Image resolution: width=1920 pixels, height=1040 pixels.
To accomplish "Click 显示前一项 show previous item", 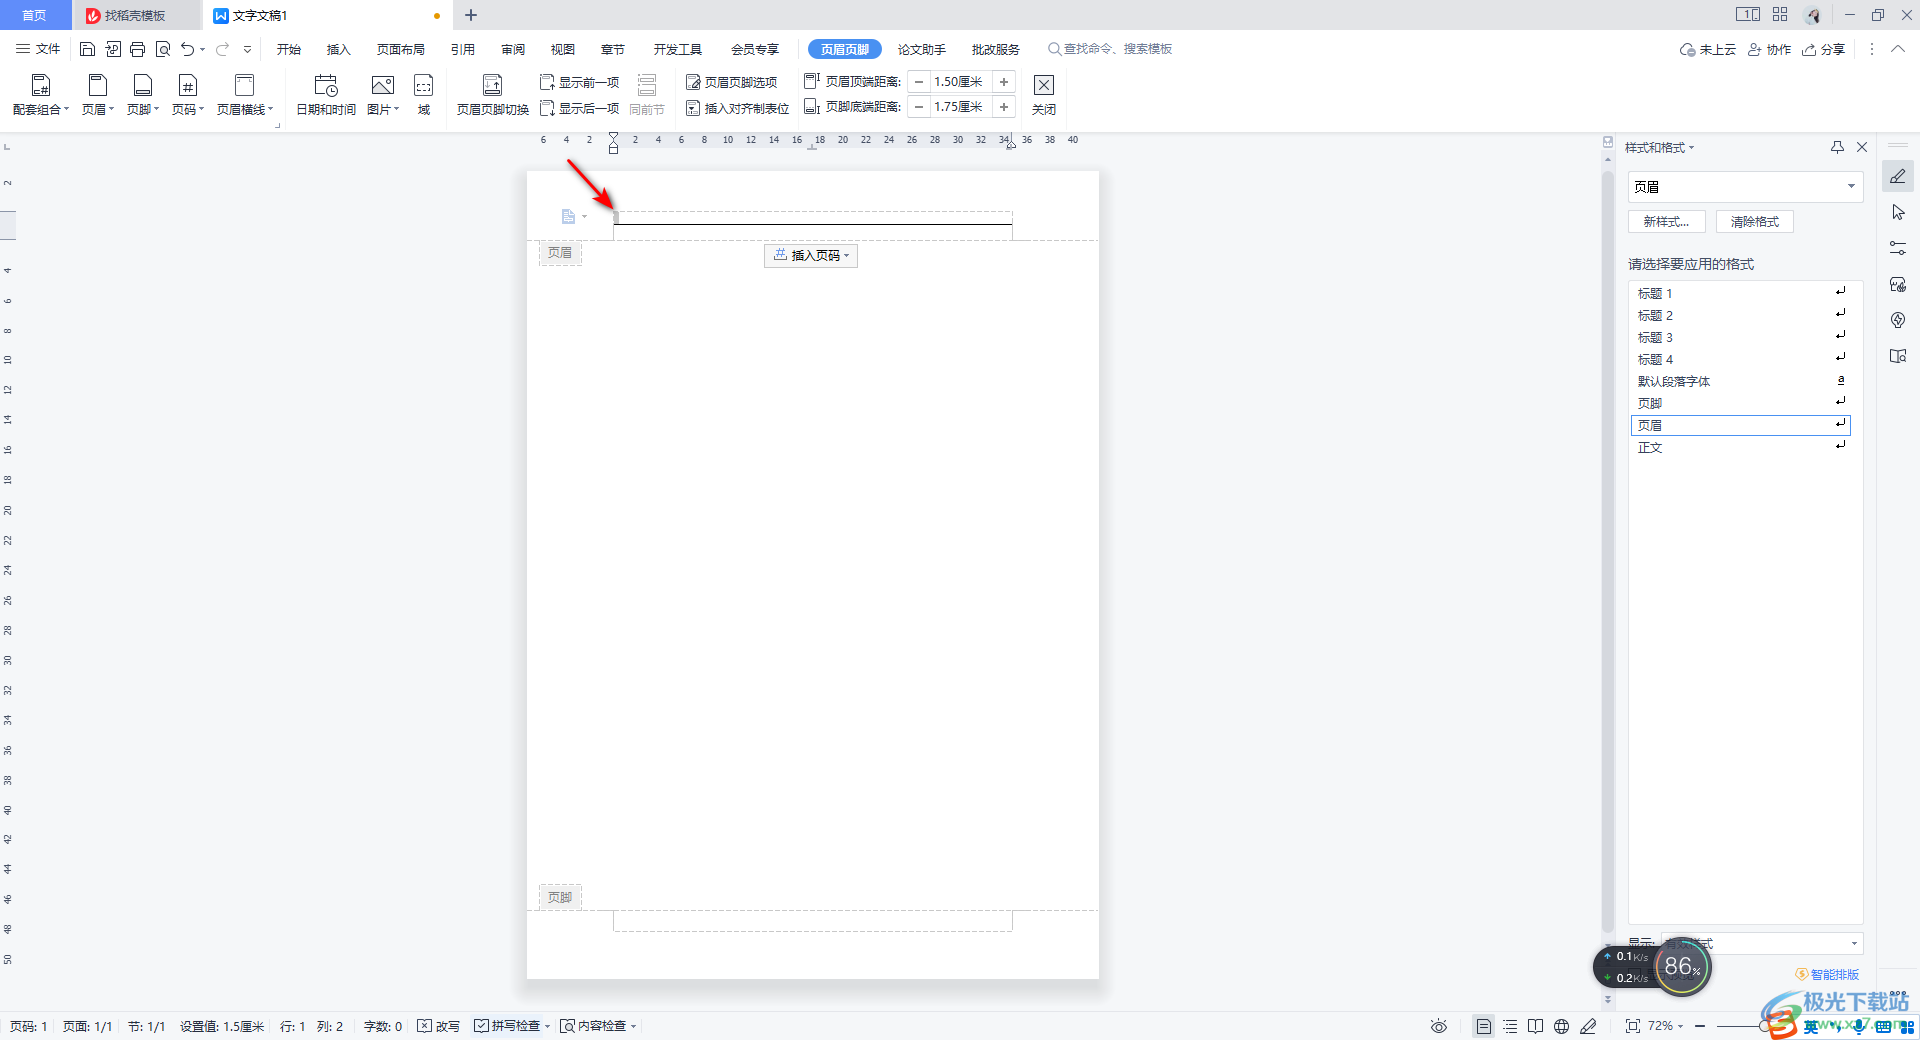I will [x=580, y=82].
